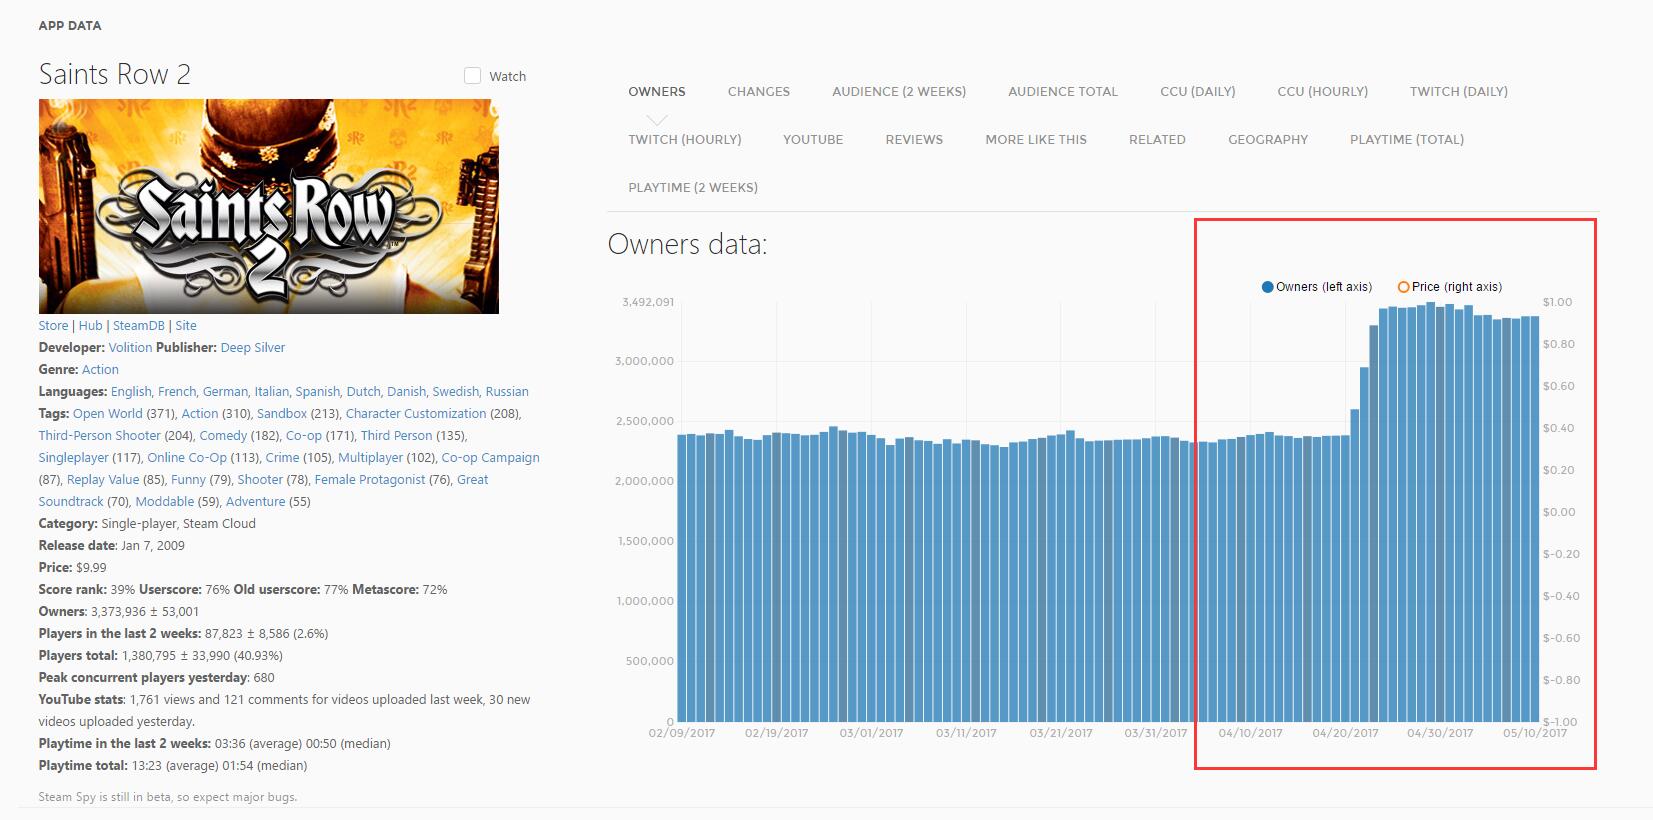Open developer Volition link

click(131, 347)
